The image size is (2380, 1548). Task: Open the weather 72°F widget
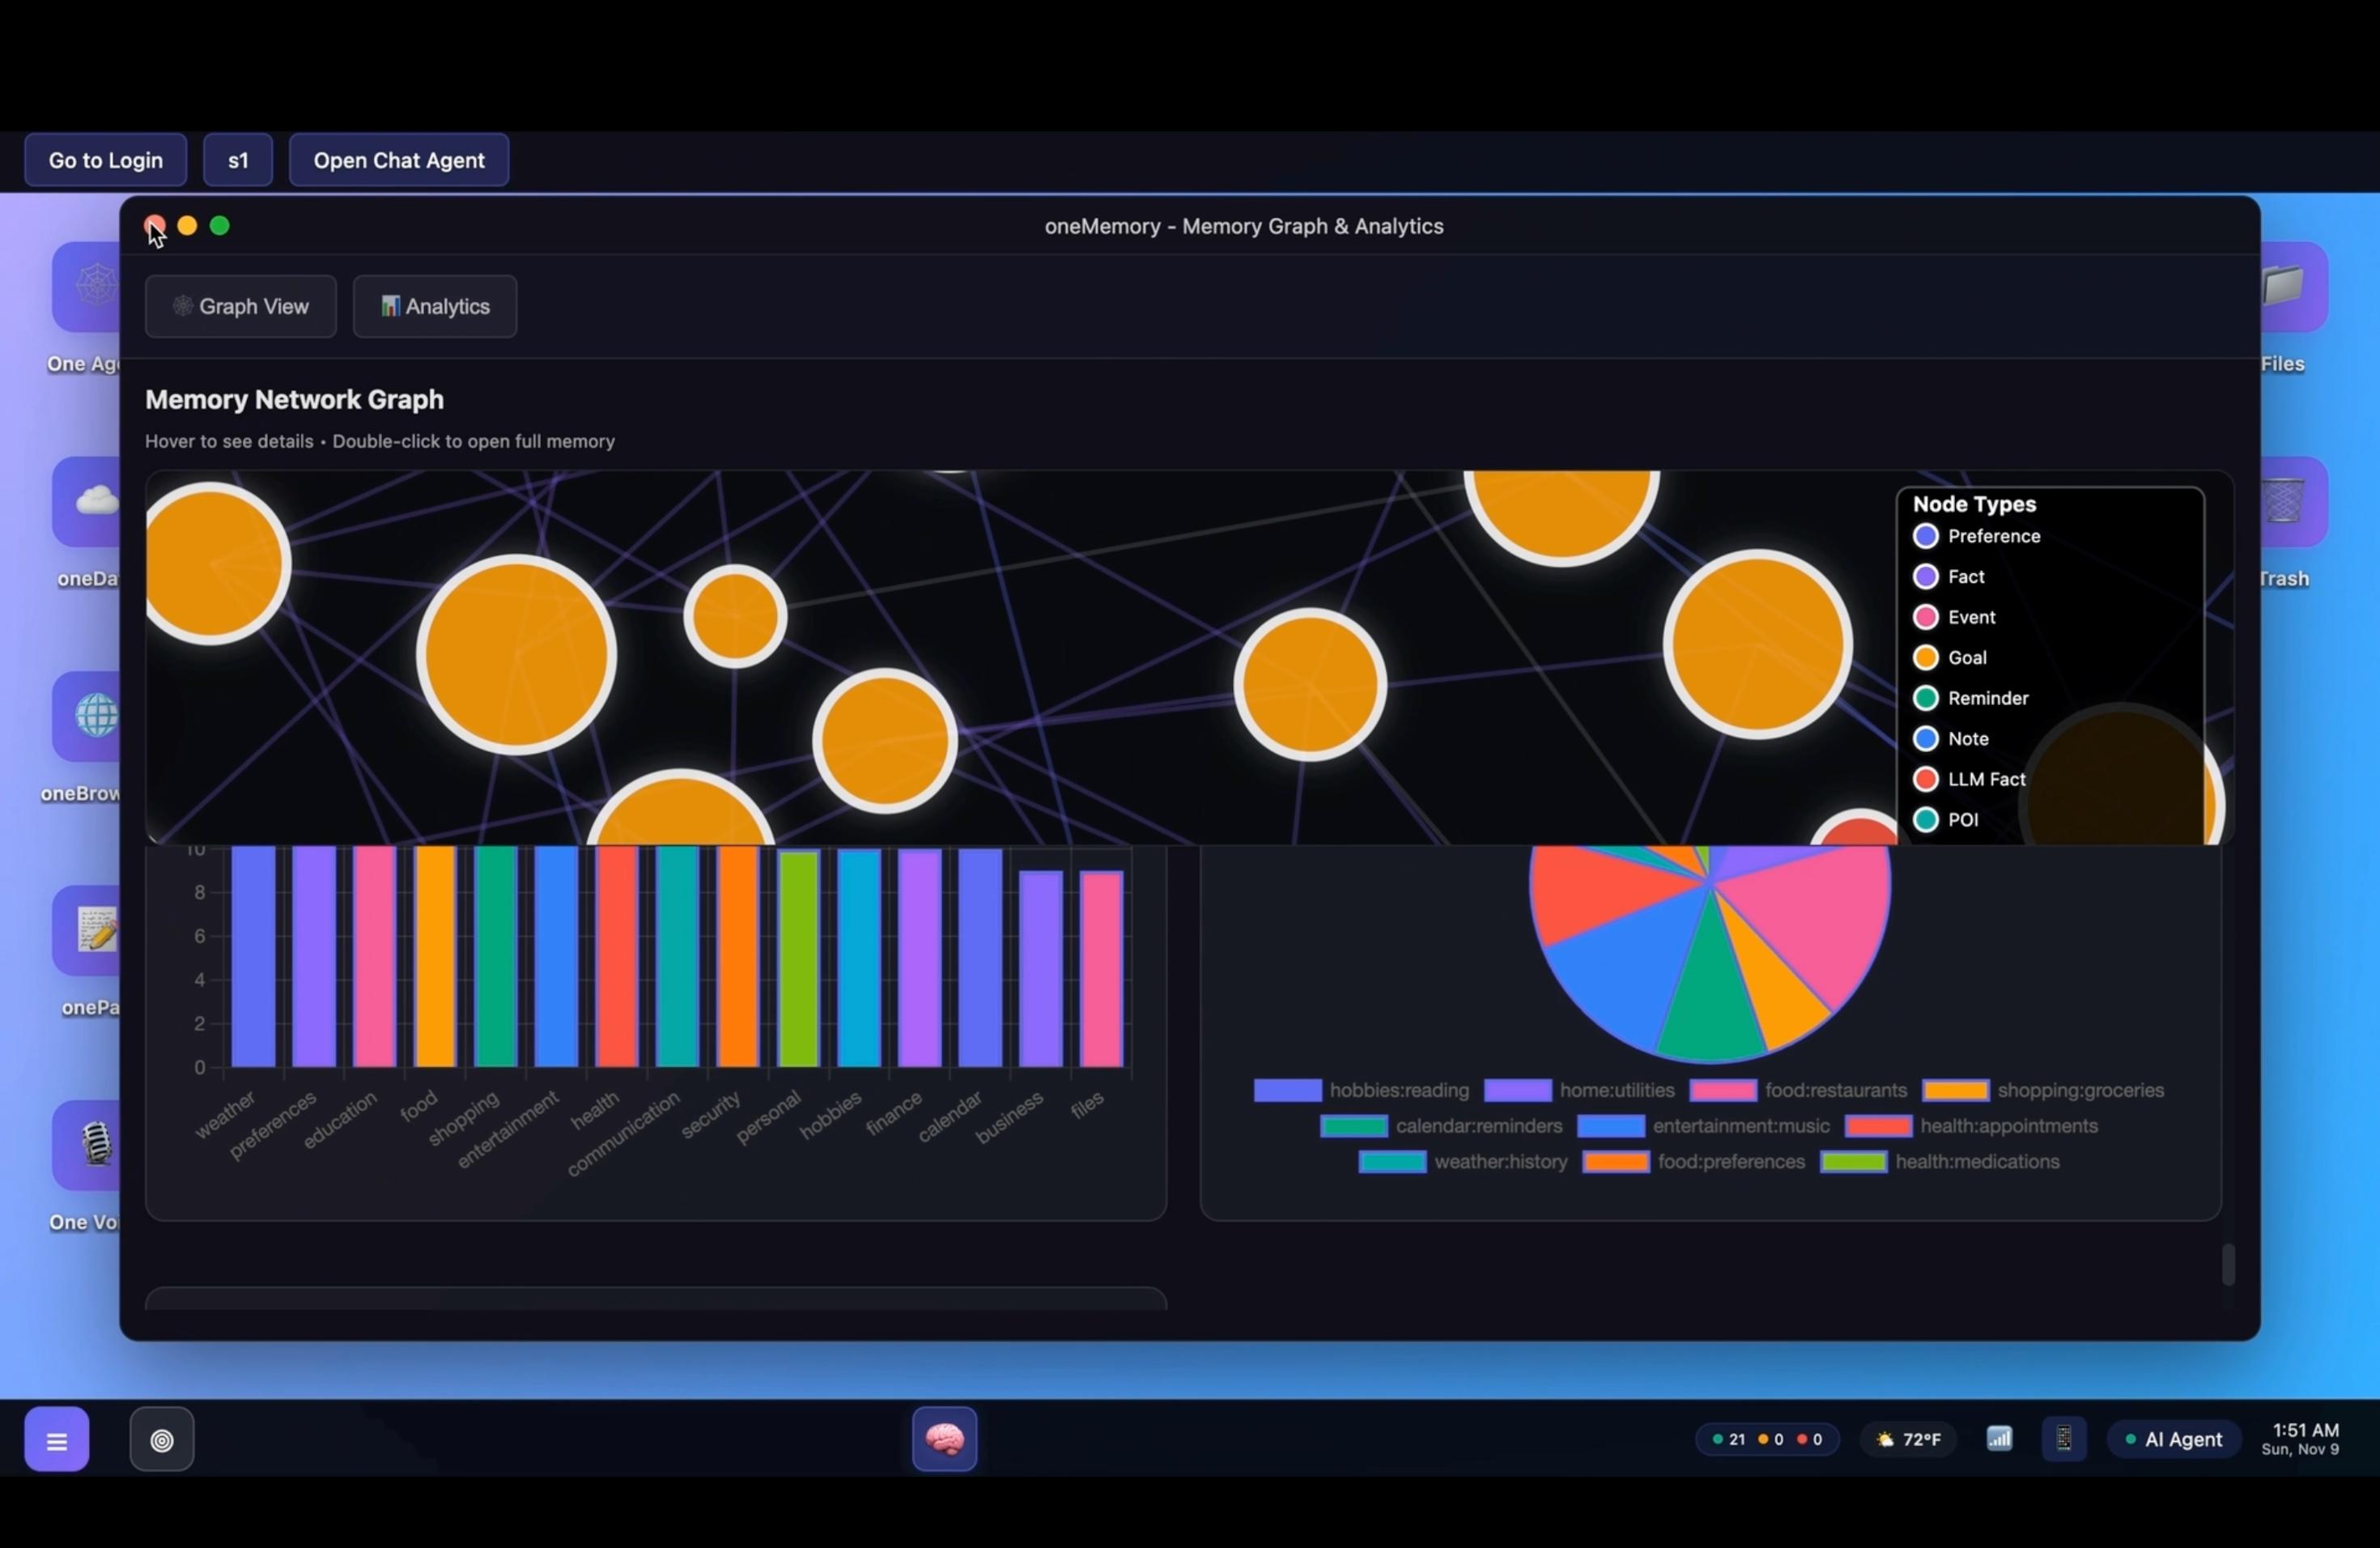[1908, 1439]
